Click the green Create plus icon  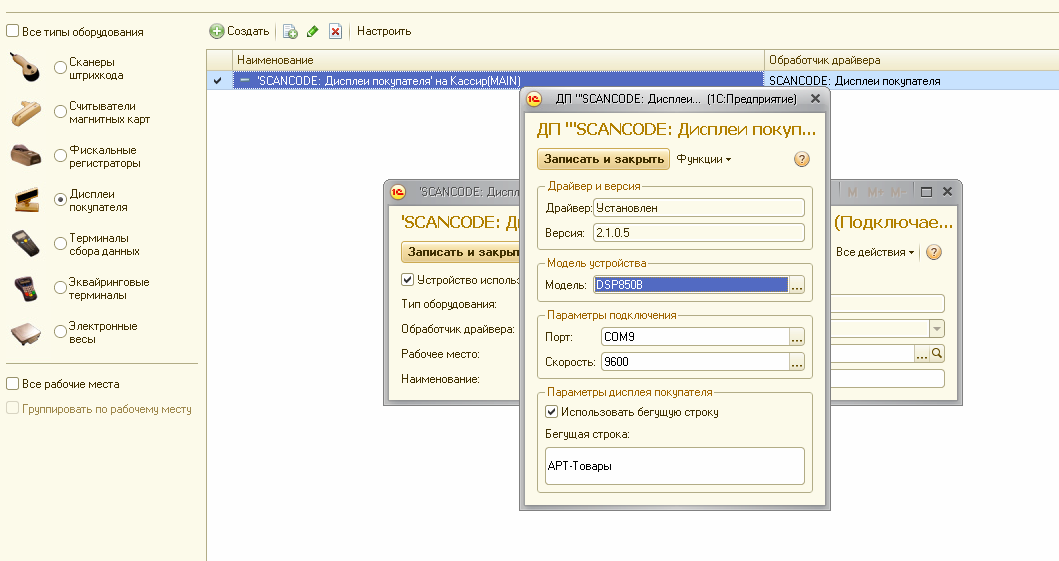coord(216,31)
